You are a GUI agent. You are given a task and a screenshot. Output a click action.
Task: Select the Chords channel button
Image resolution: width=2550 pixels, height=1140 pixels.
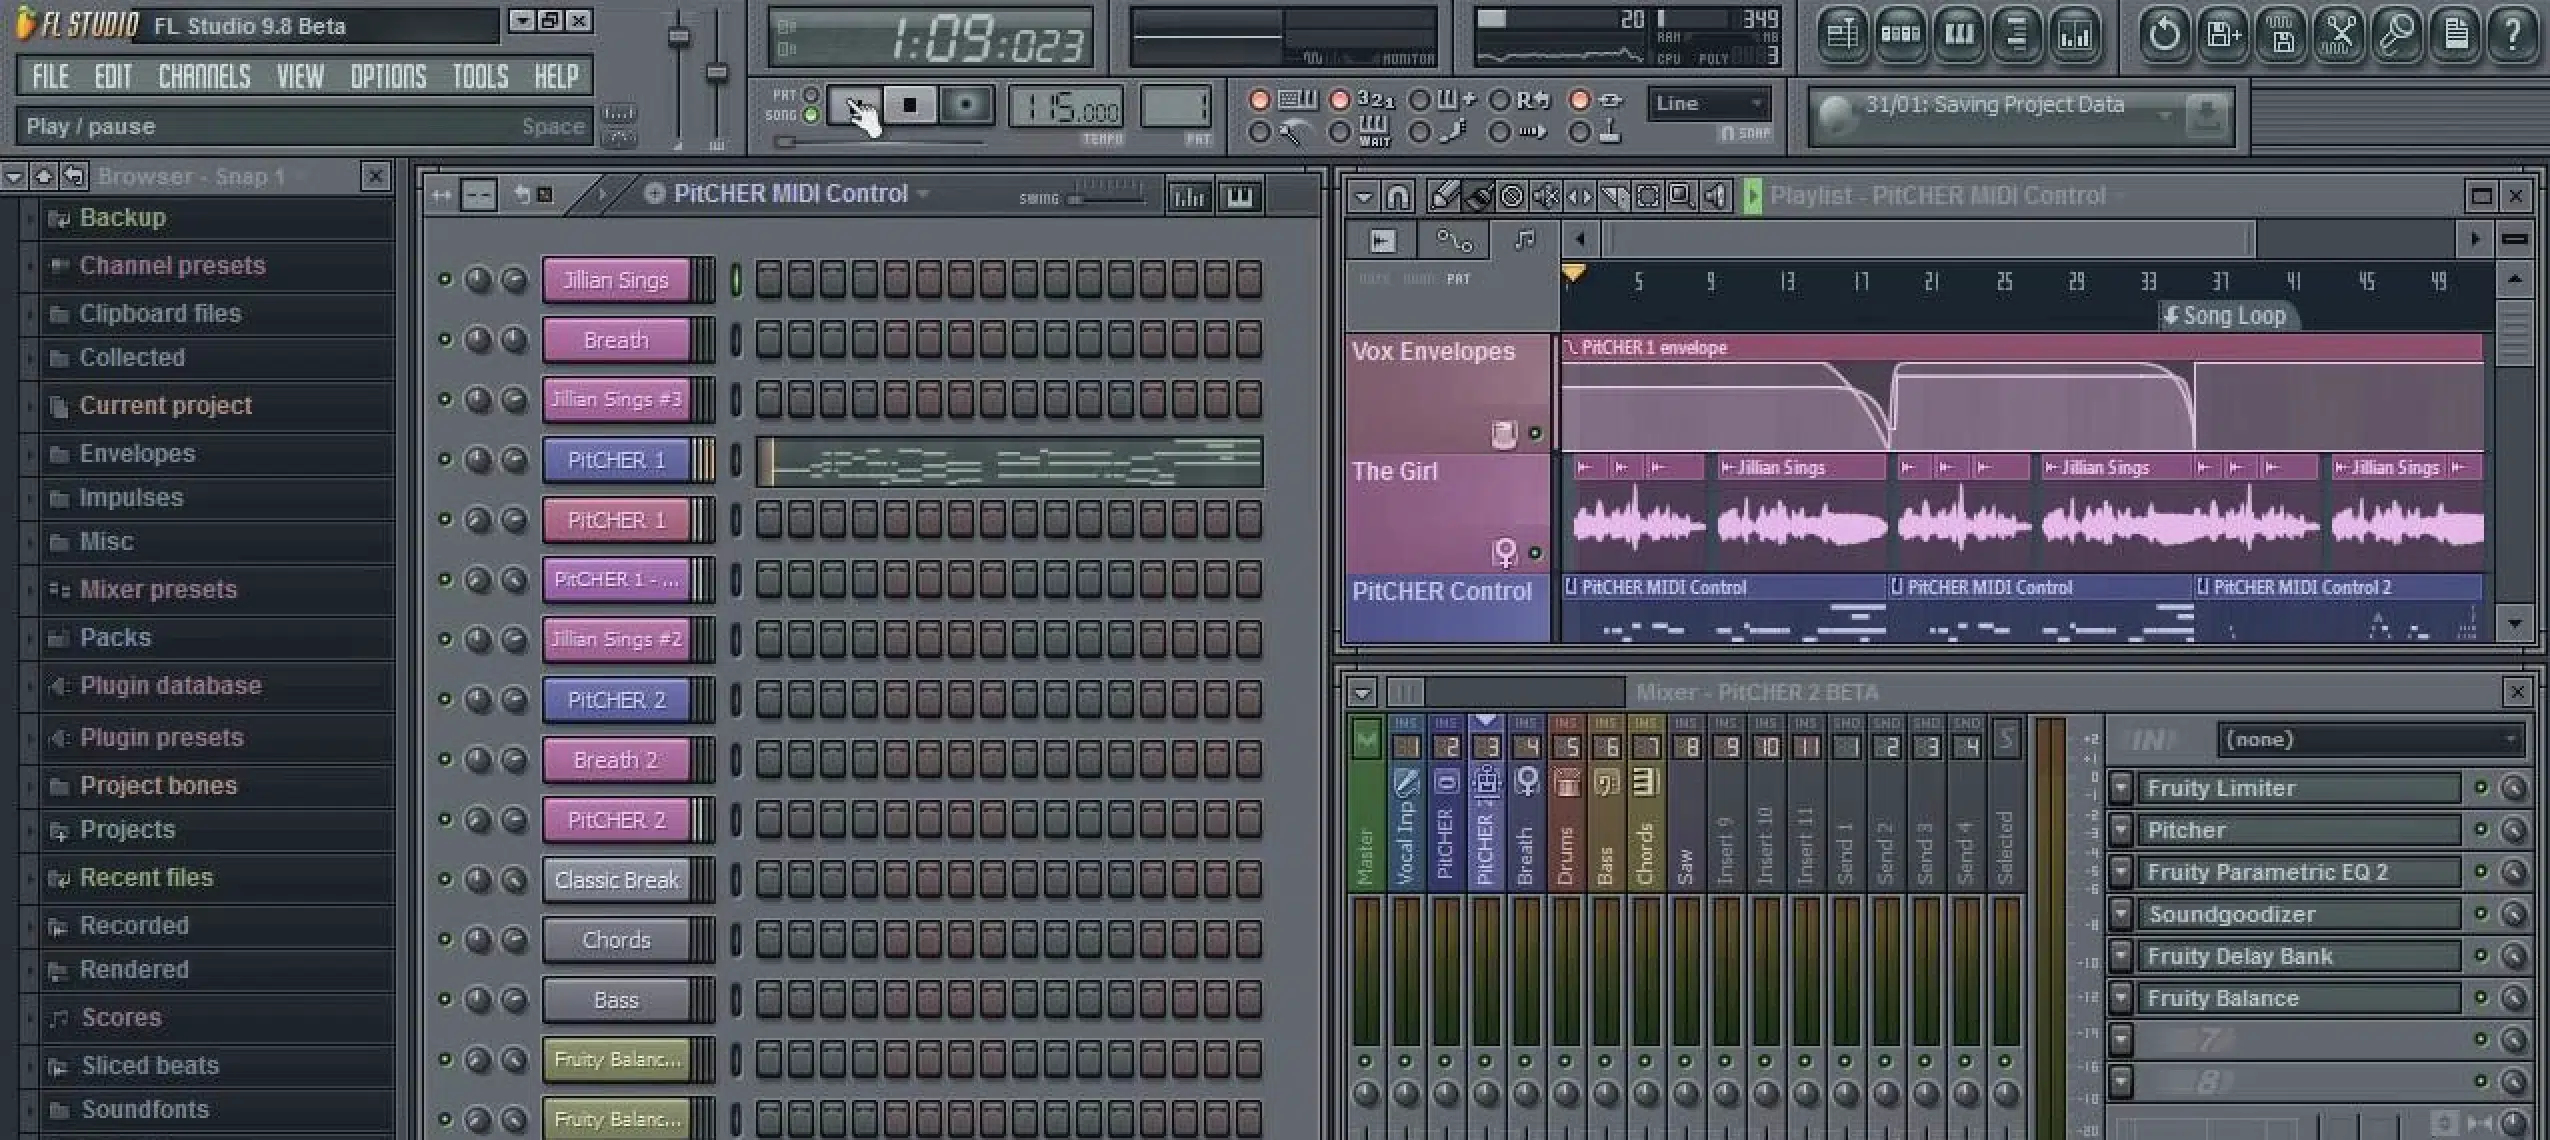pyautogui.click(x=616, y=940)
